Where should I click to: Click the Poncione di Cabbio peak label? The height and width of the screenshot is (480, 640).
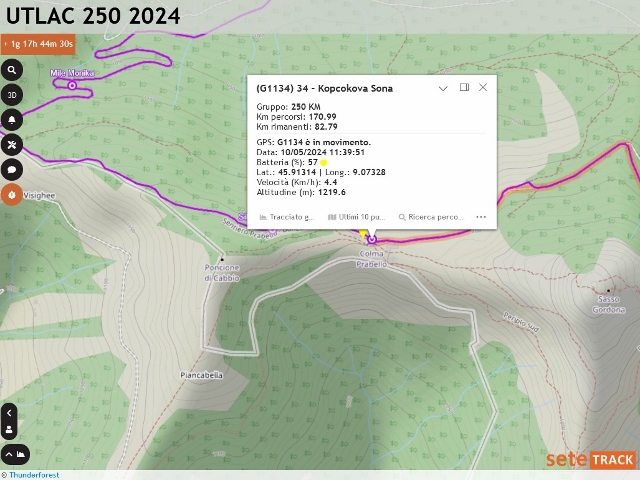pos(222,273)
